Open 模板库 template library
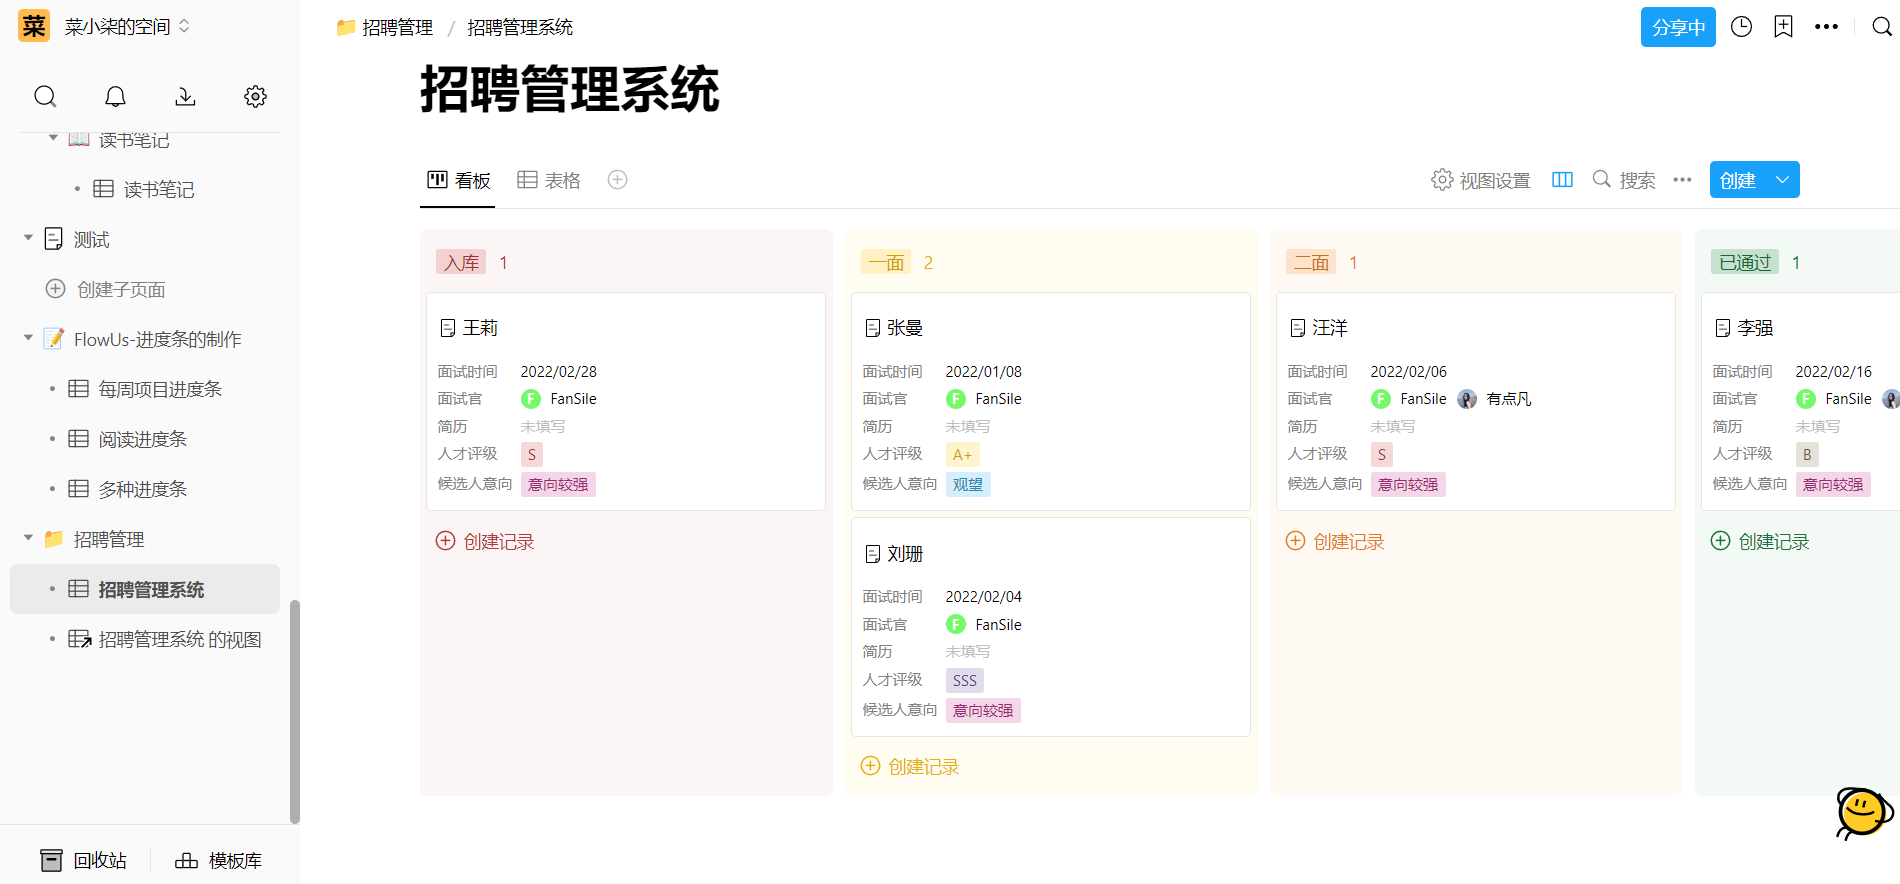 click(x=218, y=860)
